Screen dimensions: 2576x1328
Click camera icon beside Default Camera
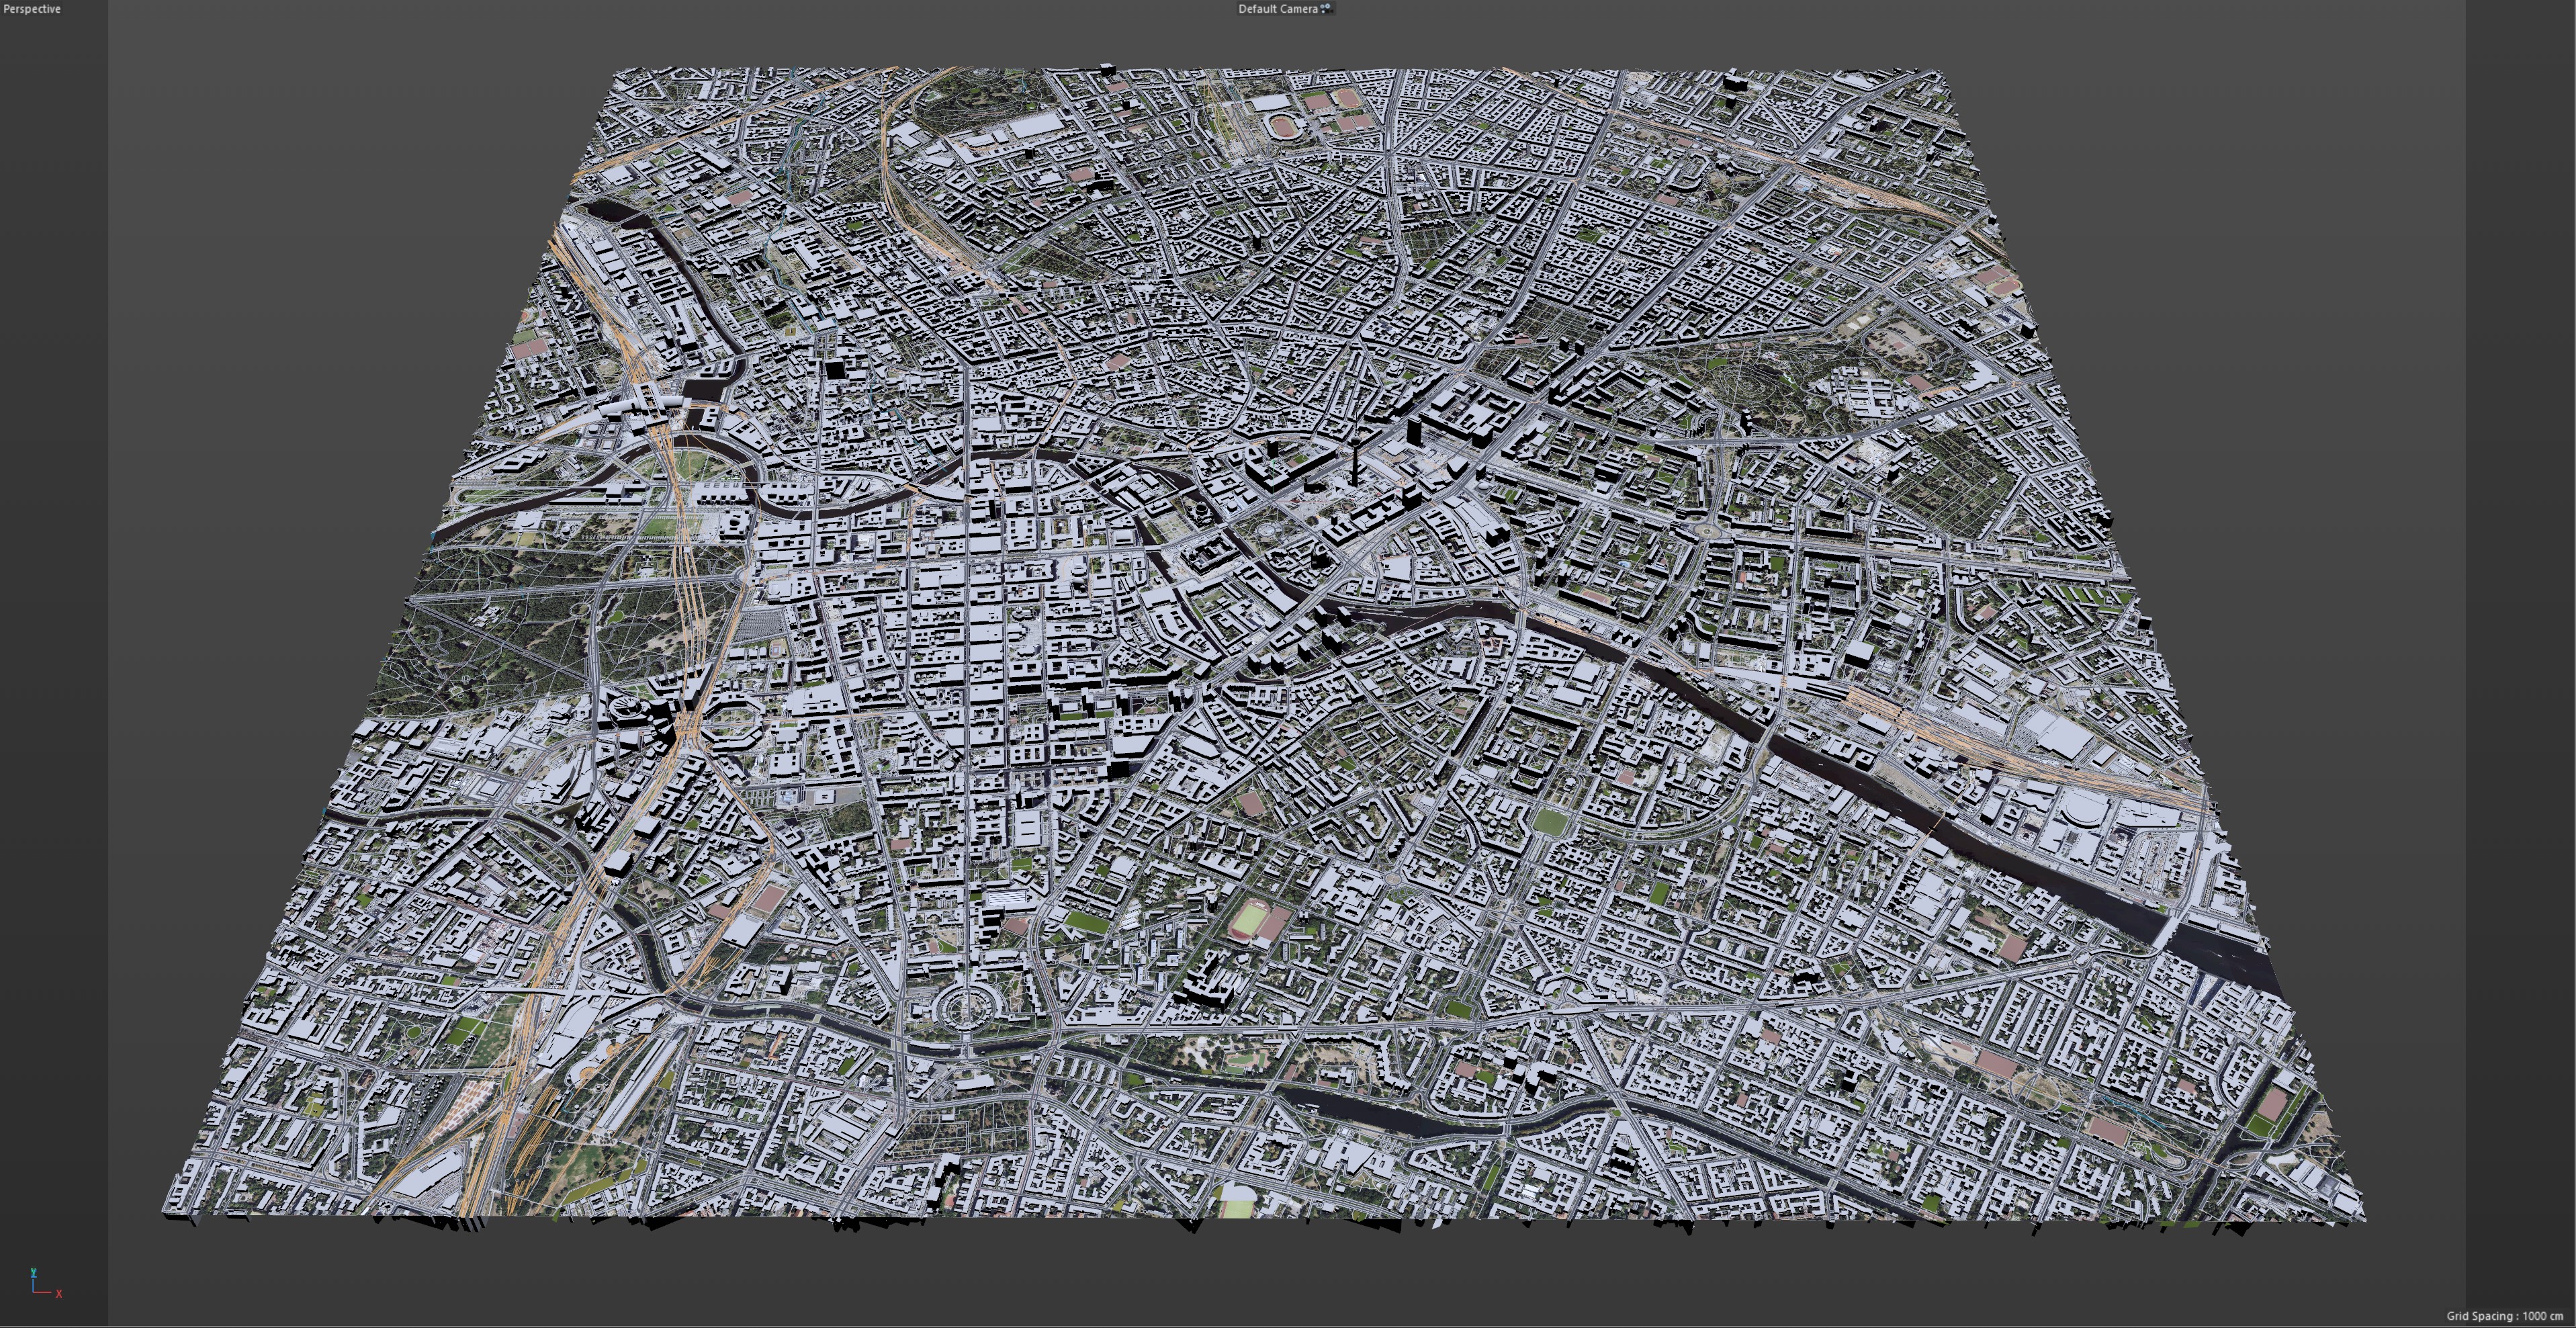[x=1326, y=9]
